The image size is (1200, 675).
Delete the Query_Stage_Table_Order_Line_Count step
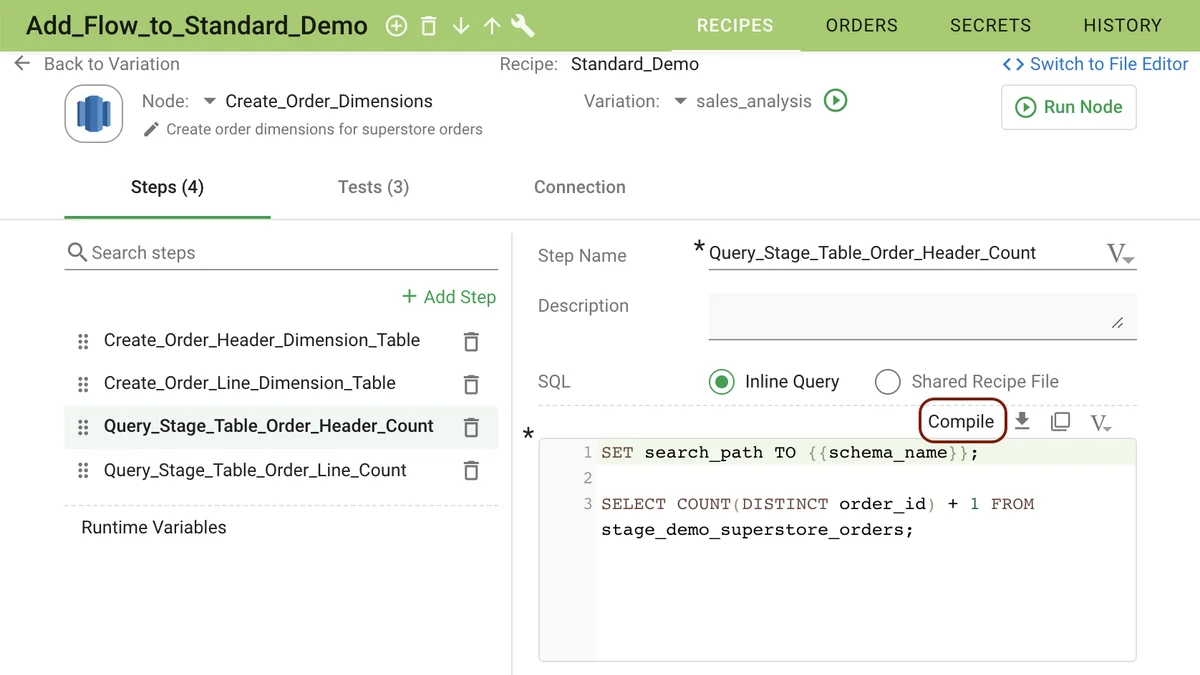click(x=471, y=470)
